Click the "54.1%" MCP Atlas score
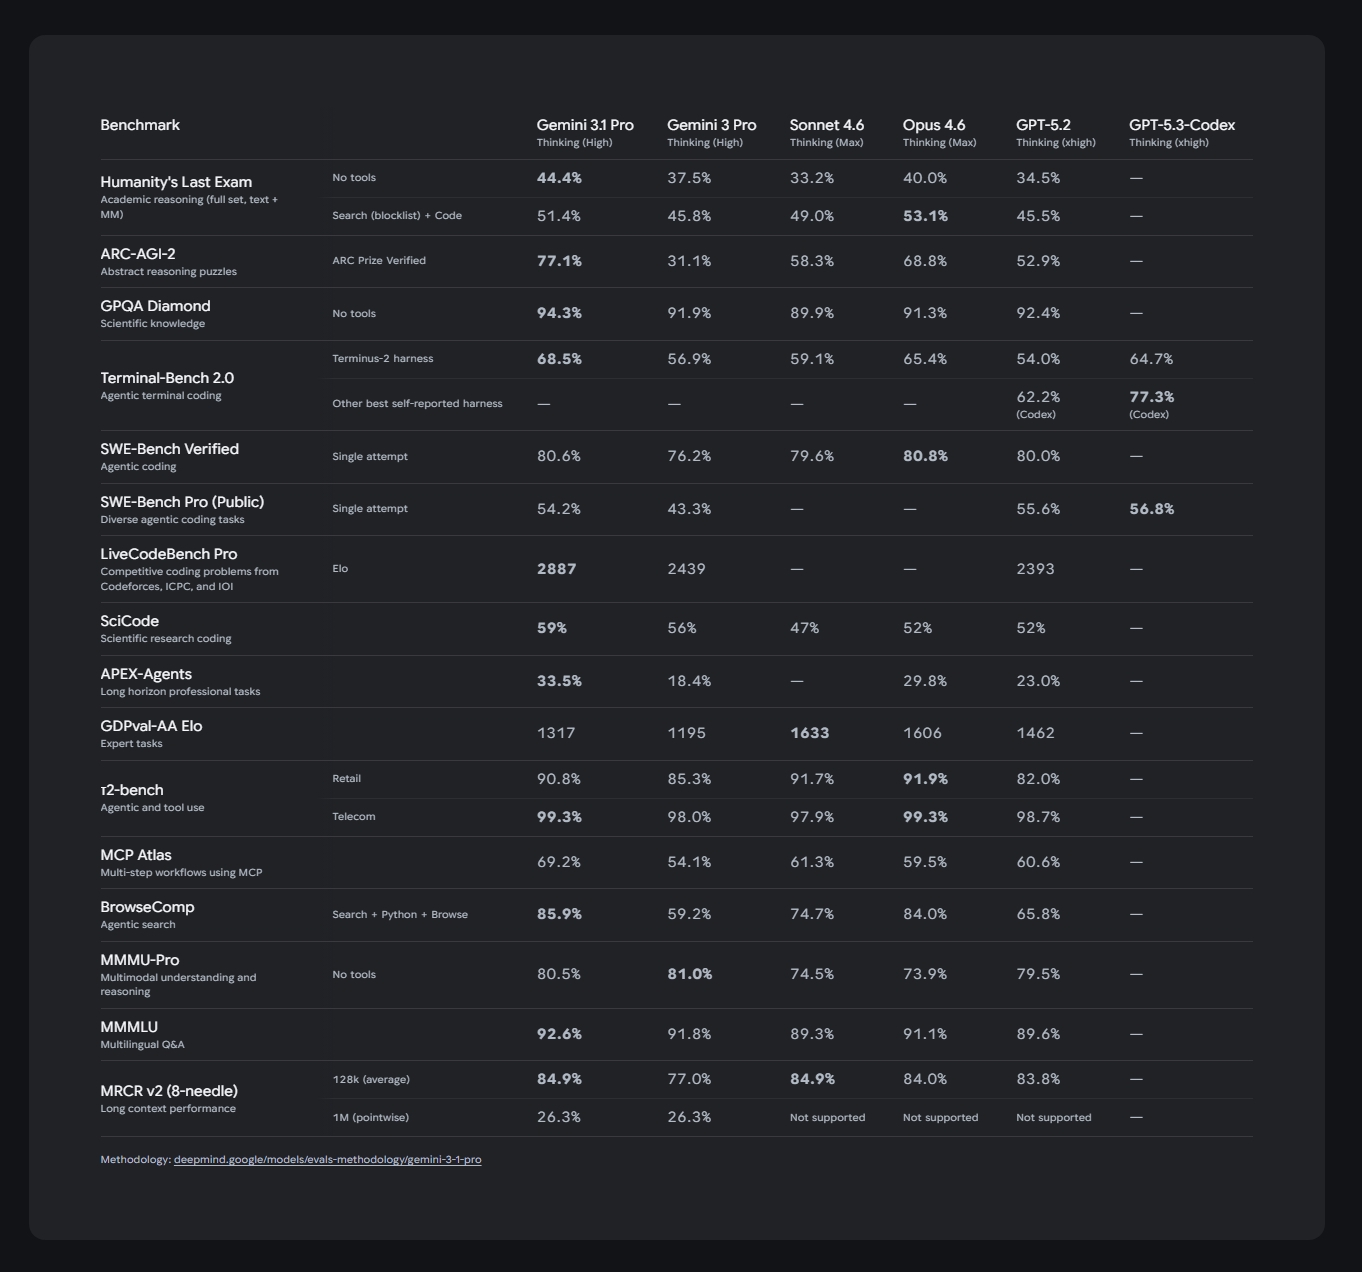Image resolution: width=1362 pixels, height=1272 pixels. [689, 862]
